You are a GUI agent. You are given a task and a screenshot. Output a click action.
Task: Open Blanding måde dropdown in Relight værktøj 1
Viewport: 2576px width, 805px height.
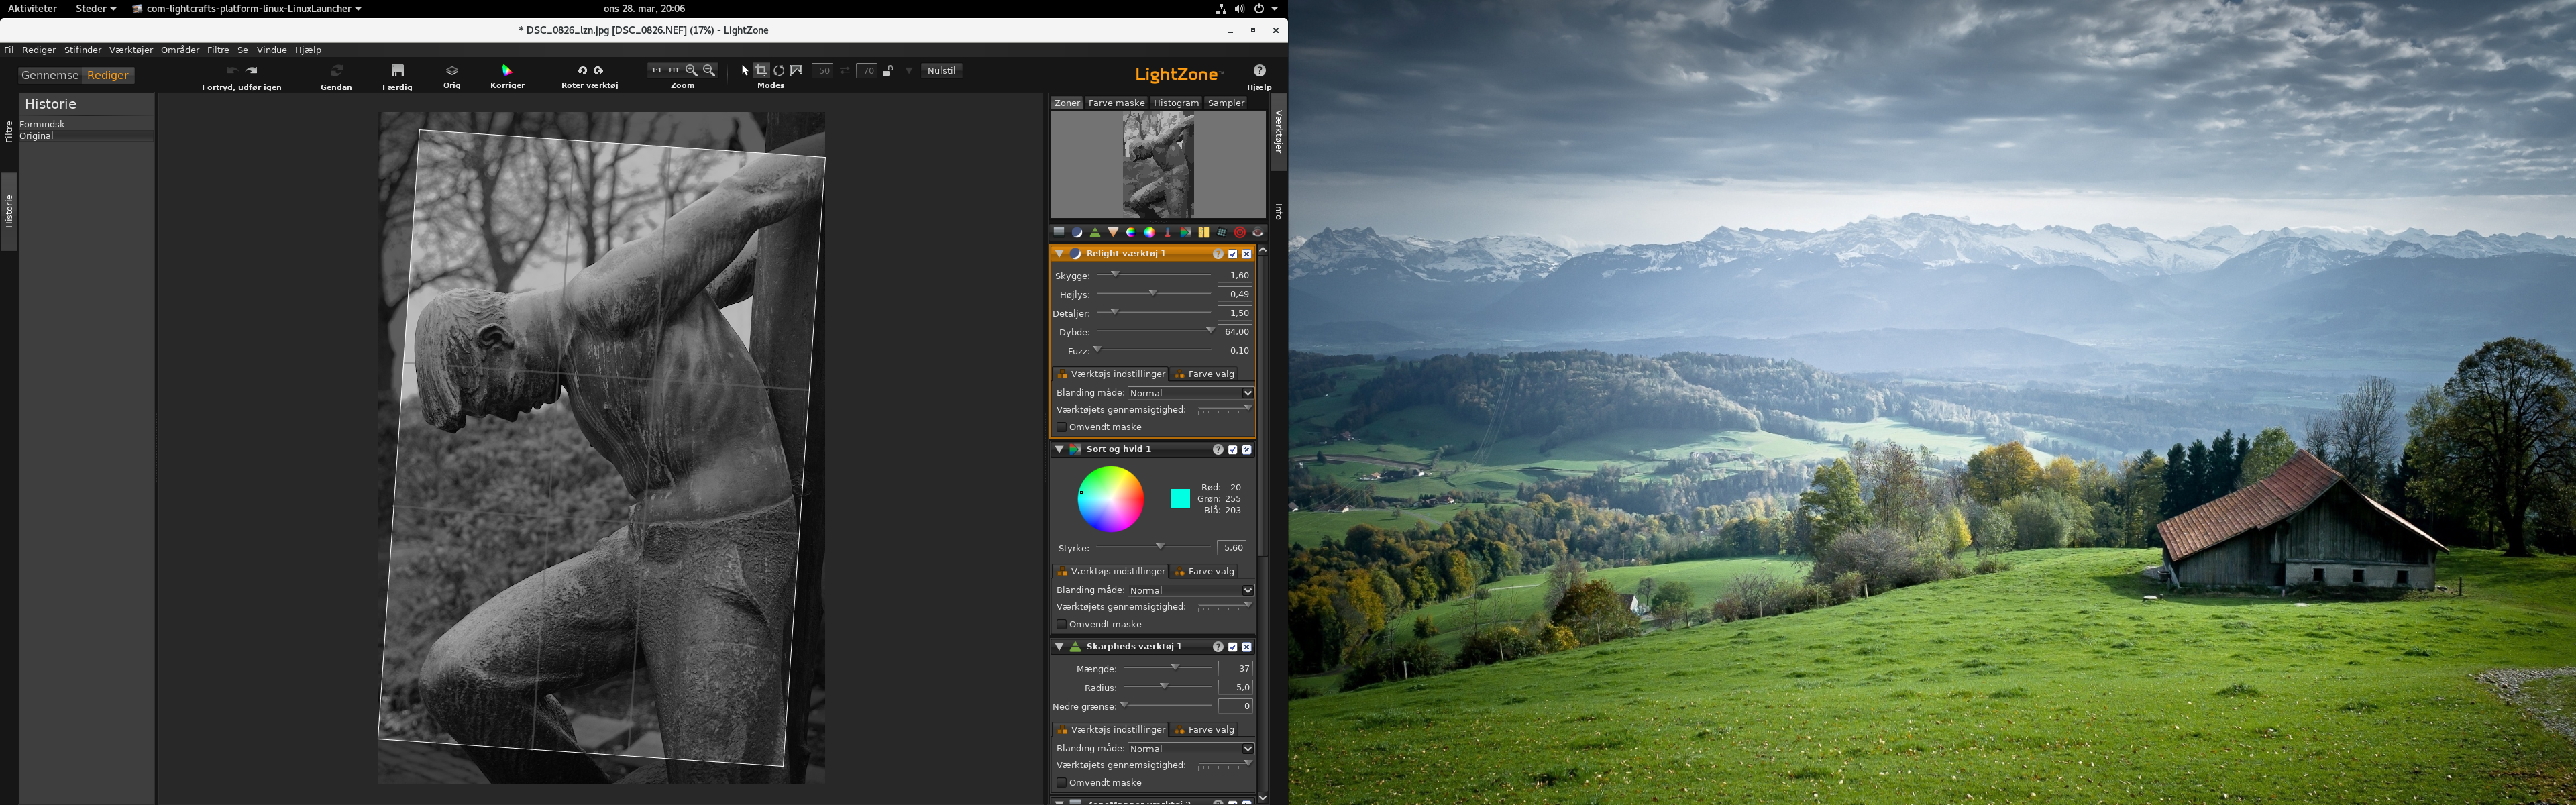coord(1190,393)
